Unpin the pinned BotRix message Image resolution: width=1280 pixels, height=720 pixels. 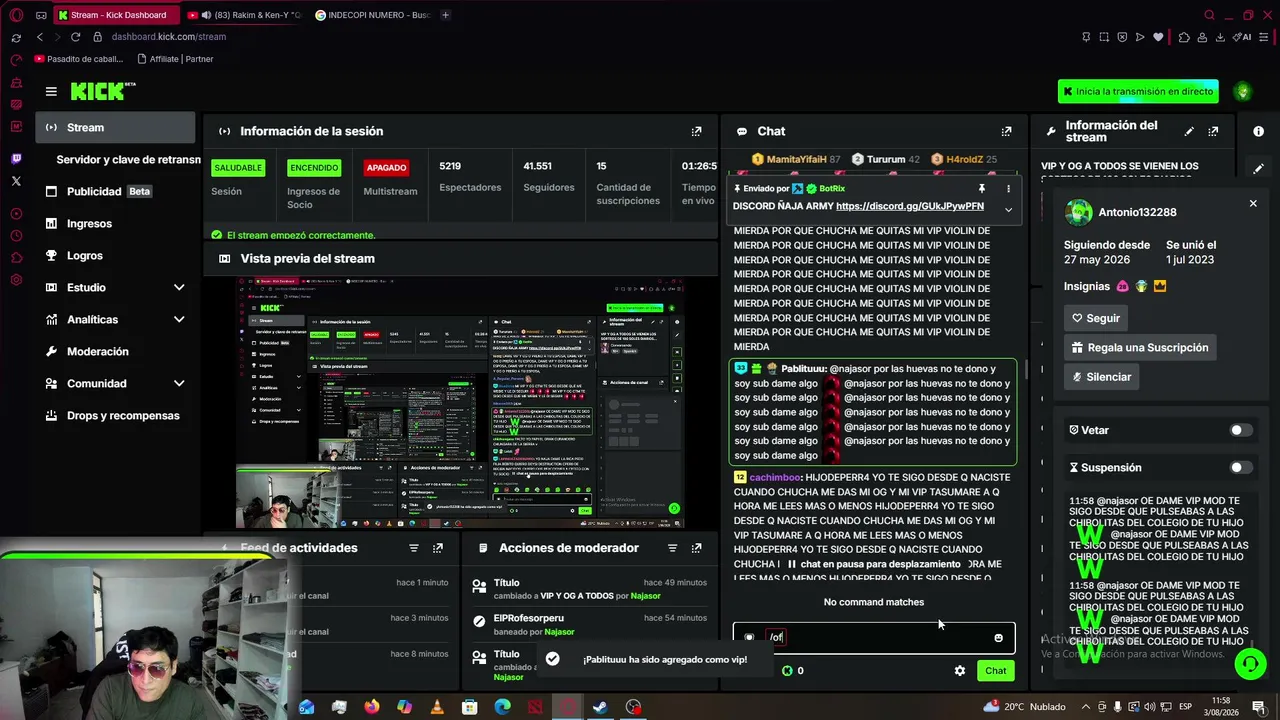982,188
